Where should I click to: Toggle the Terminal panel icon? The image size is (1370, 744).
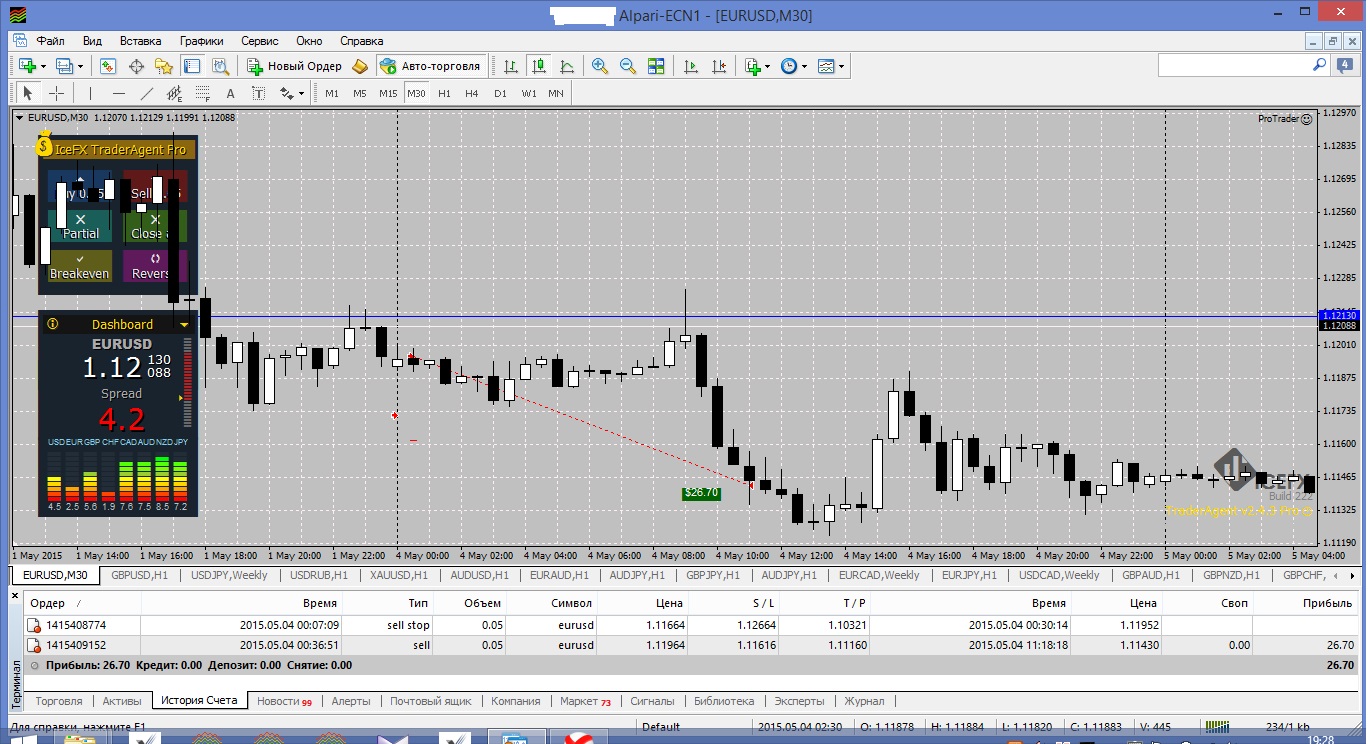(x=192, y=66)
